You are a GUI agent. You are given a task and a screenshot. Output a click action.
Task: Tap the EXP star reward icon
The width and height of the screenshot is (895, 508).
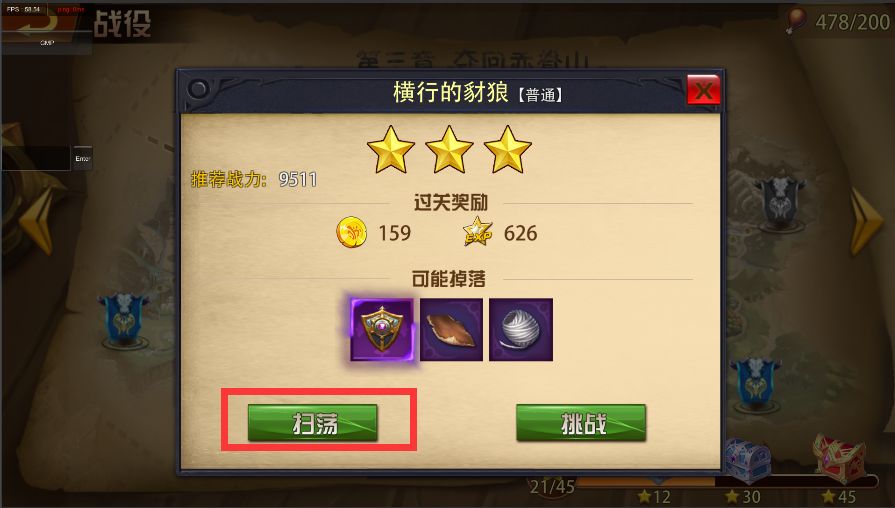pyautogui.click(x=477, y=232)
